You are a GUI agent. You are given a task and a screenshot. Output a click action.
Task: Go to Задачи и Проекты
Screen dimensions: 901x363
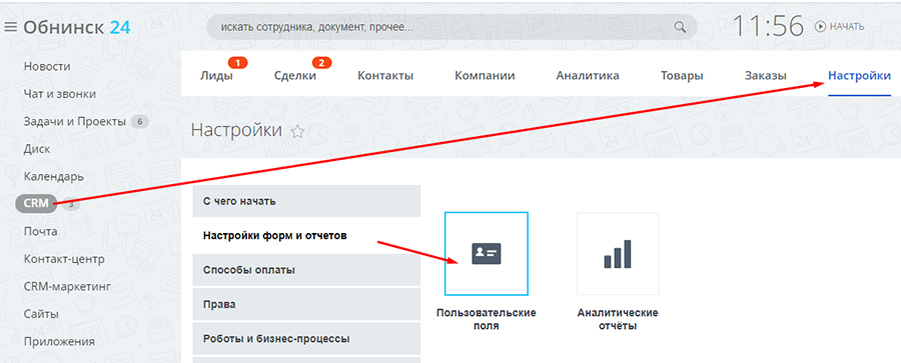[75, 122]
